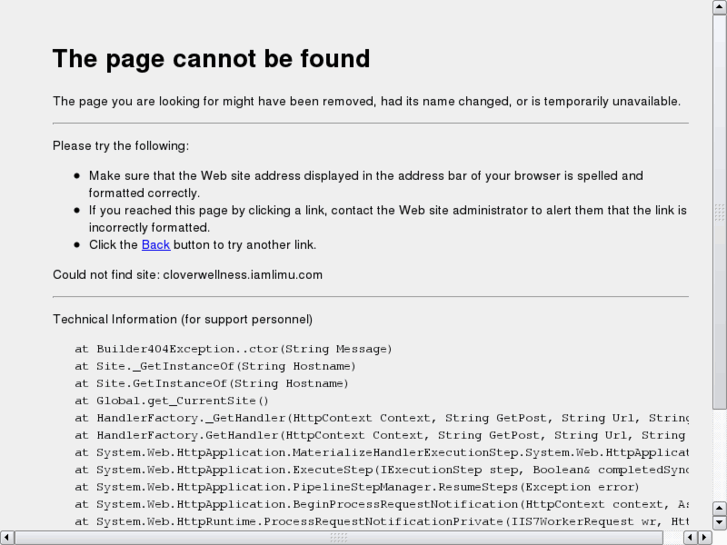727x545 pixels.
Task: Click the left arrow at the horizontal scrollbar's left end
Action: point(7,537)
